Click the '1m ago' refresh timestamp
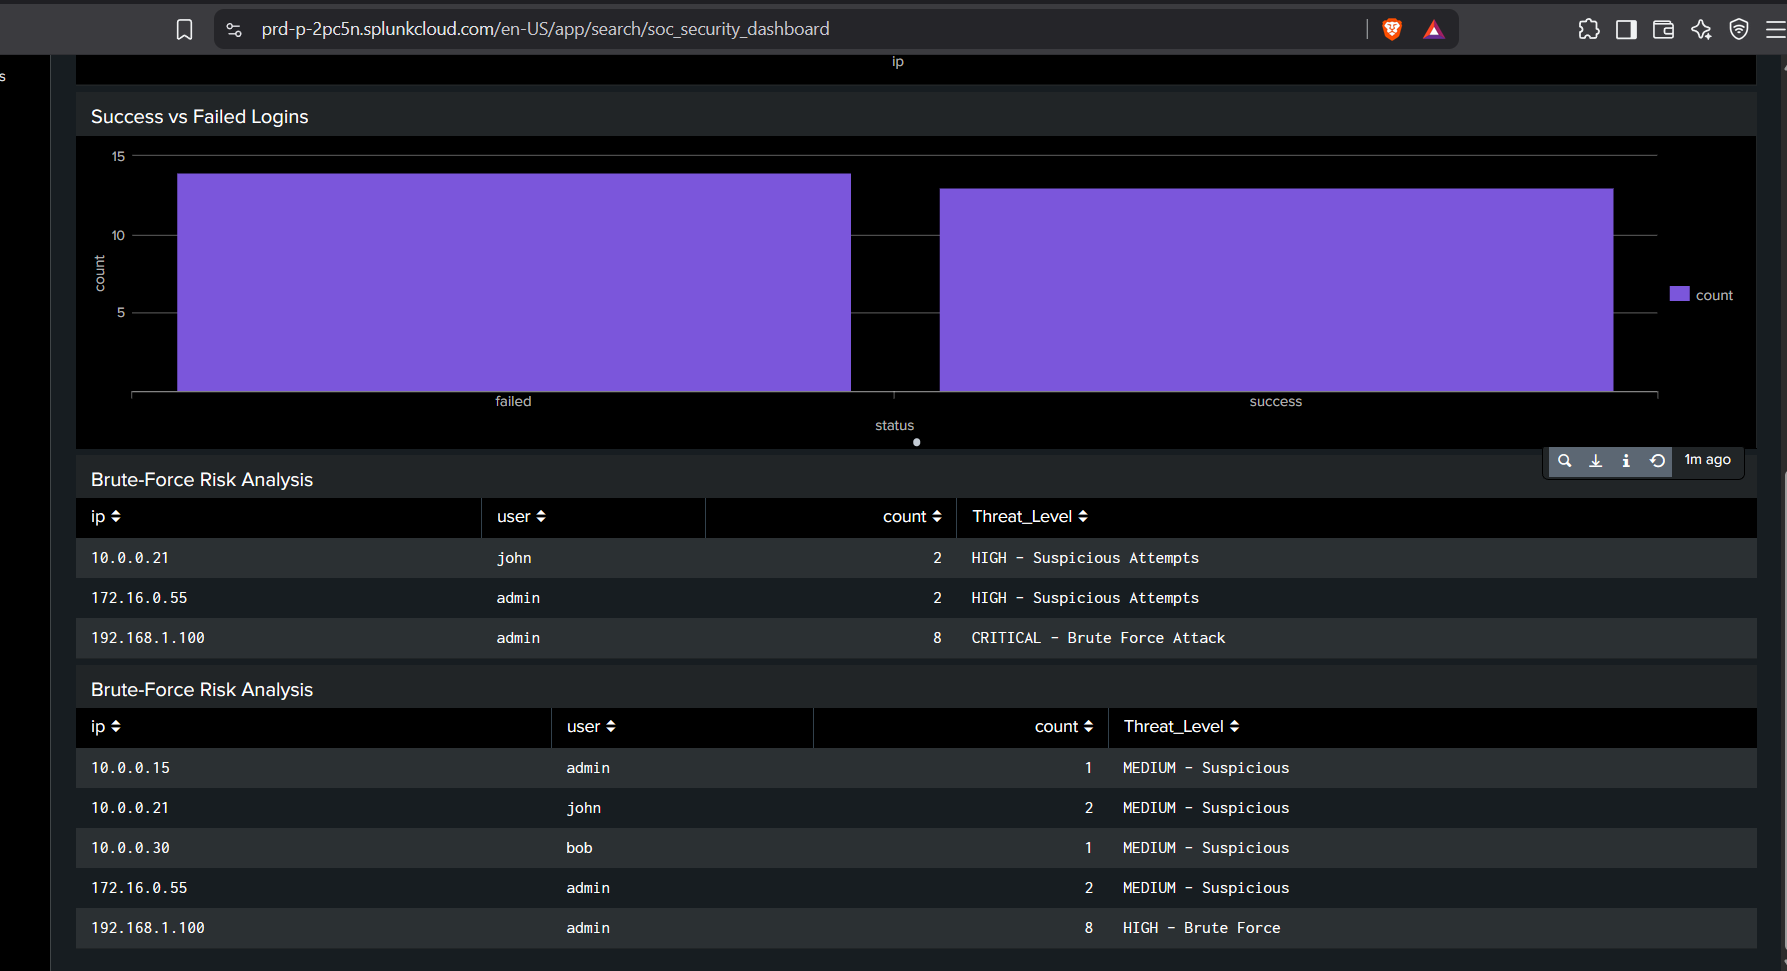The image size is (1787, 971). [1707, 459]
